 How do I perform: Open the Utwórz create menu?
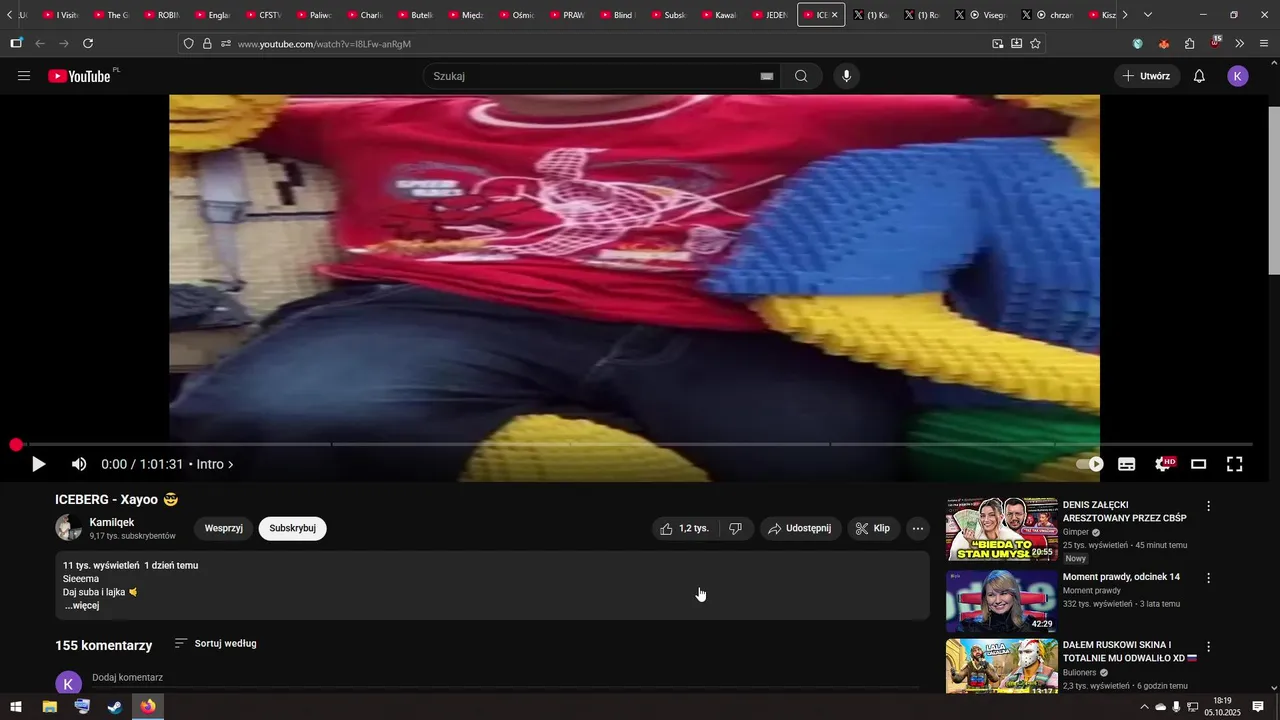(1146, 76)
